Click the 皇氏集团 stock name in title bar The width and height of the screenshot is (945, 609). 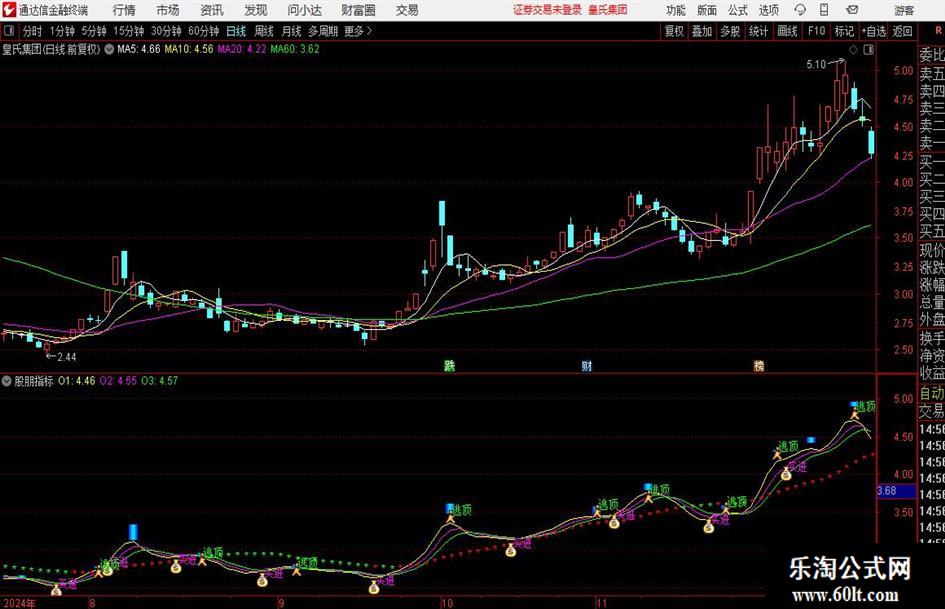coord(608,10)
